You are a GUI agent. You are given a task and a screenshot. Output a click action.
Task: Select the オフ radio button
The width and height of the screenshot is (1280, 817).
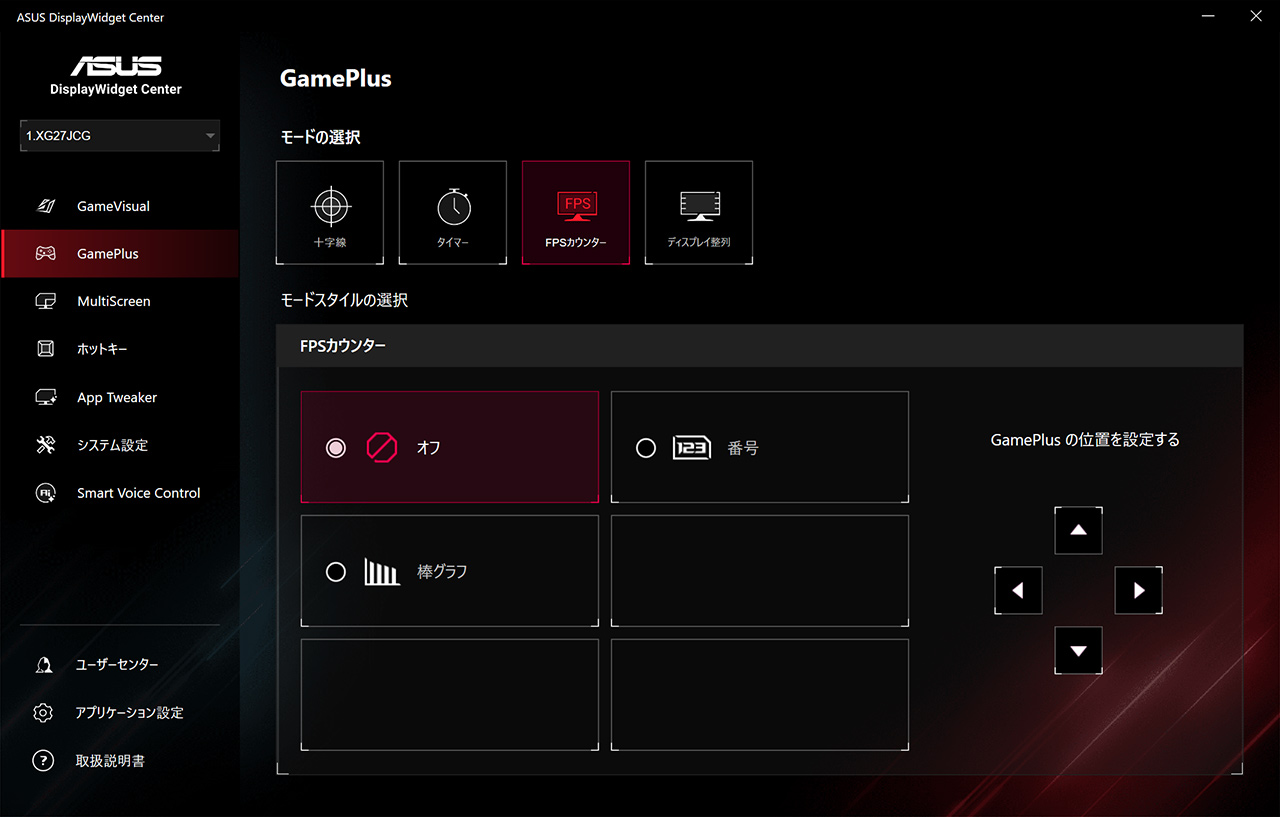coord(336,448)
